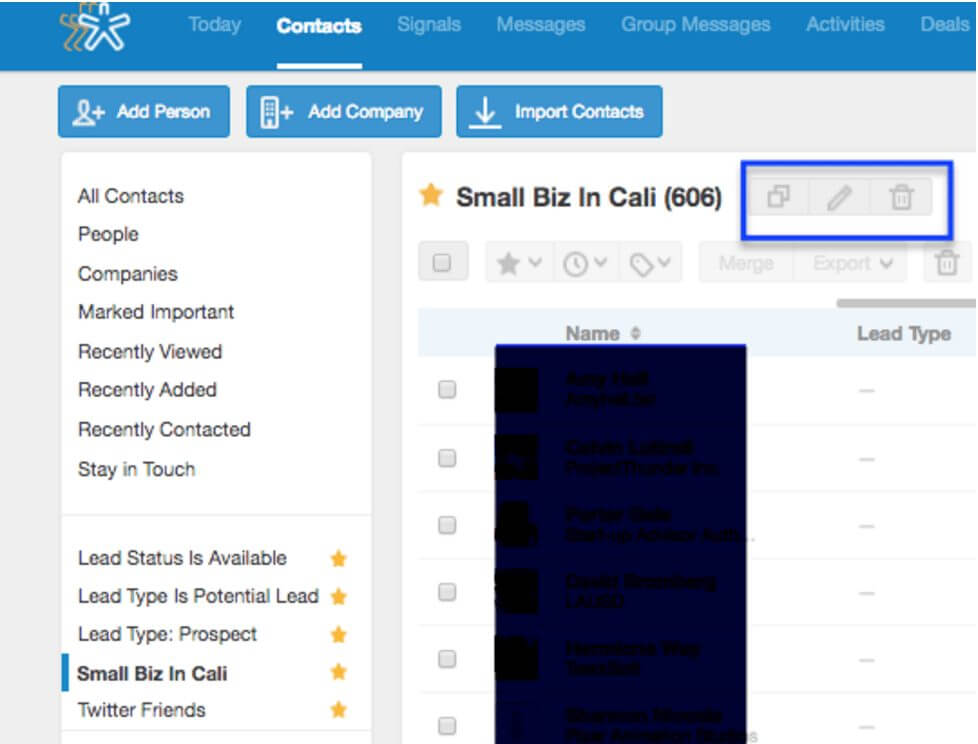This screenshot has width=978, height=744.
Task: Check the first contact row checkbox
Action: point(447,390)
